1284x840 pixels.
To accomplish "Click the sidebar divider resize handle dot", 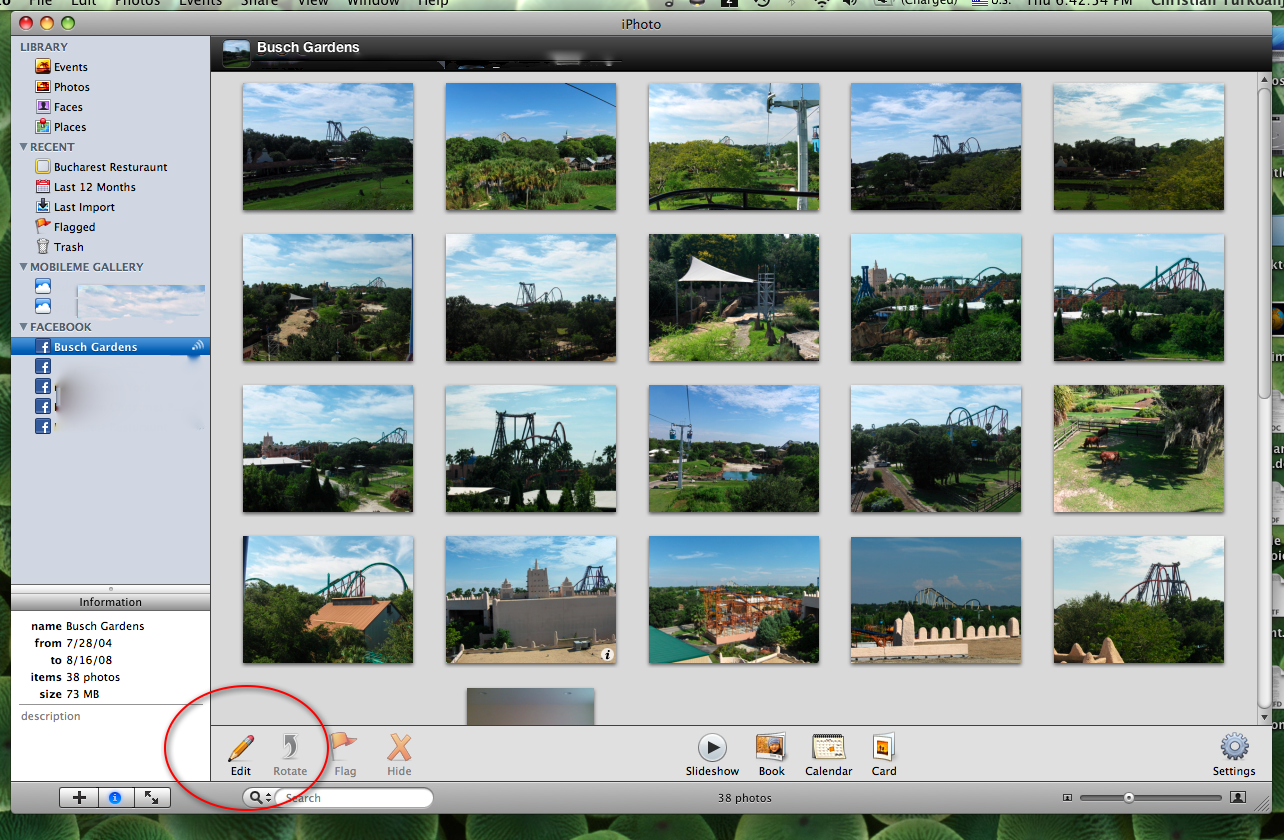I will click(111, 589).
